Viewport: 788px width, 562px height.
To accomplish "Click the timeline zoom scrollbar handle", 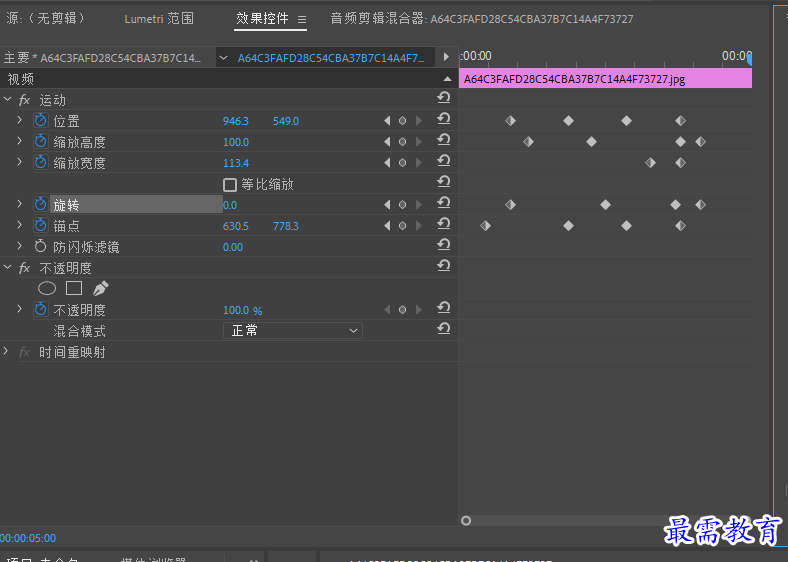I will [x=466, y=521].
